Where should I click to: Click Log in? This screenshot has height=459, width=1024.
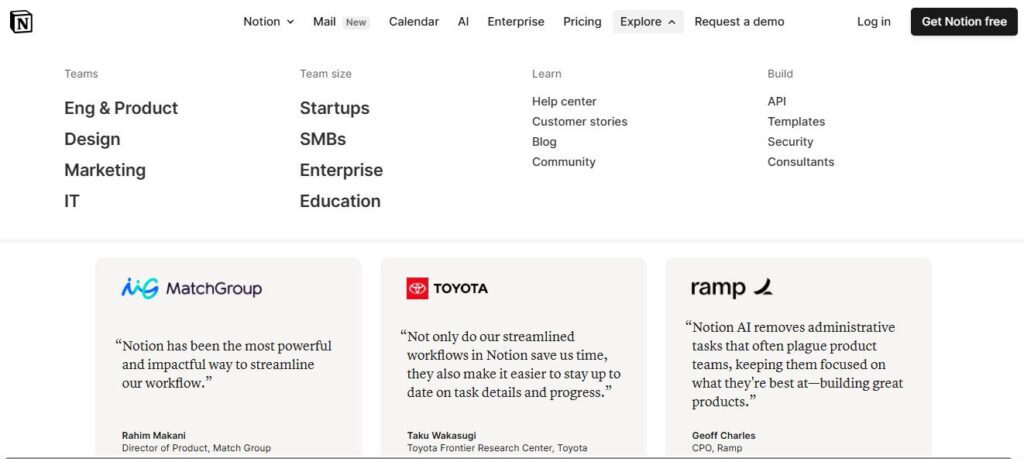tap(874, 22)
